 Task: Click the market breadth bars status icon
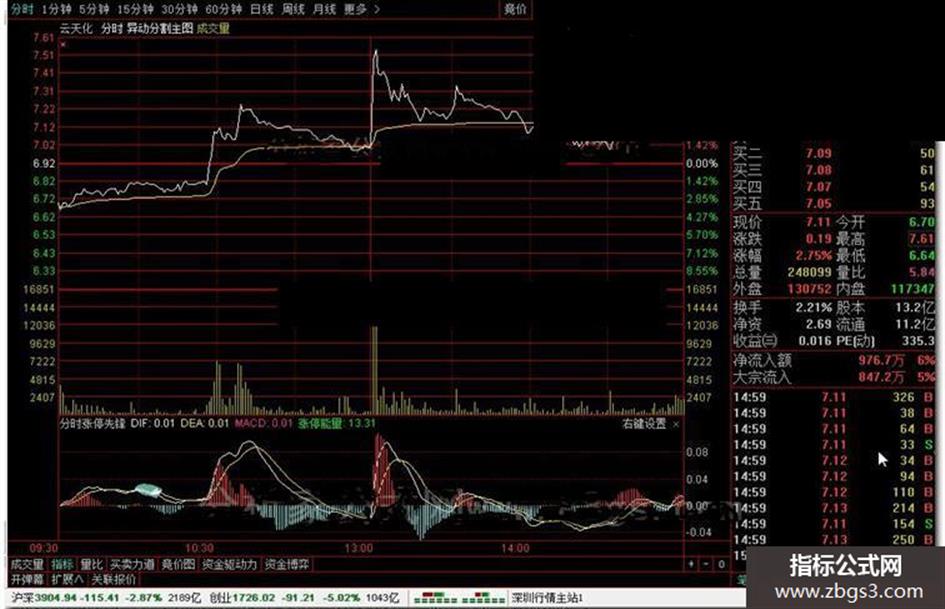(459, 598)
